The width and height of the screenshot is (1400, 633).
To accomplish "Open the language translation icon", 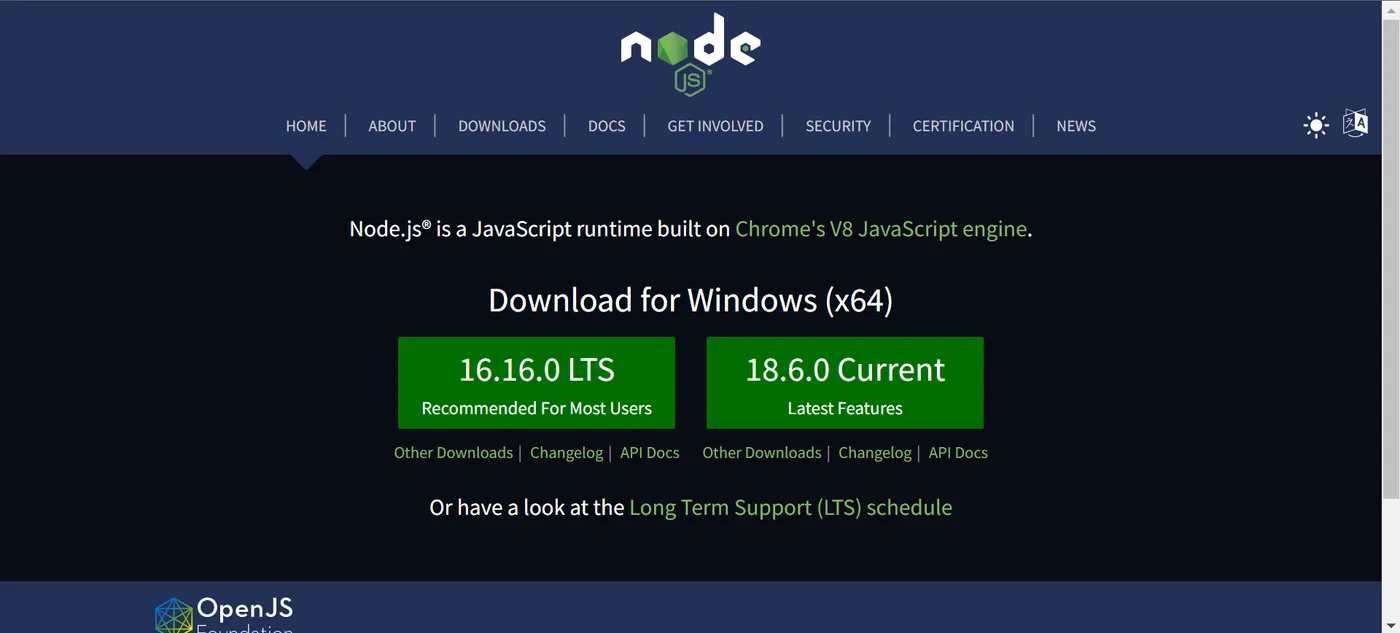I will click(1355, 123).
